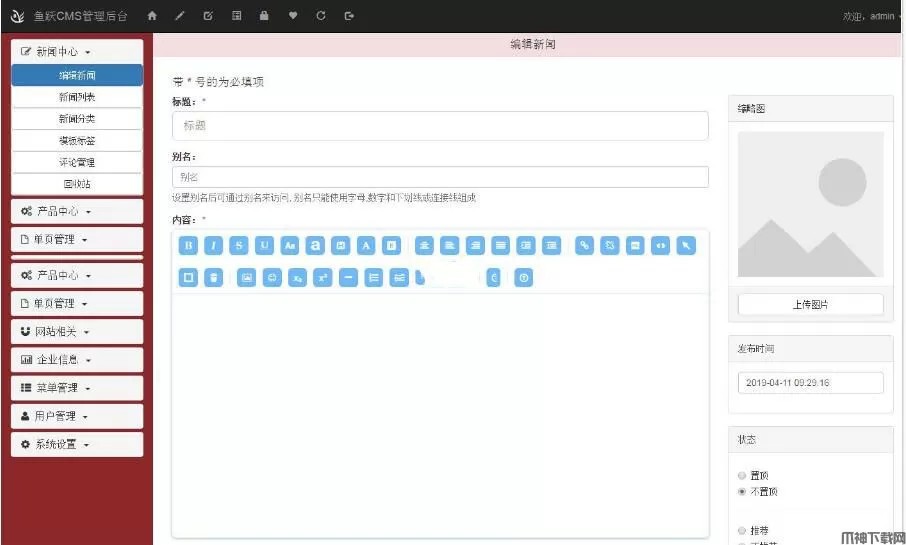Screen dimensions: 906x545
Task: Toggle italic formatting in editor toolbar
Action: [213, 246]
